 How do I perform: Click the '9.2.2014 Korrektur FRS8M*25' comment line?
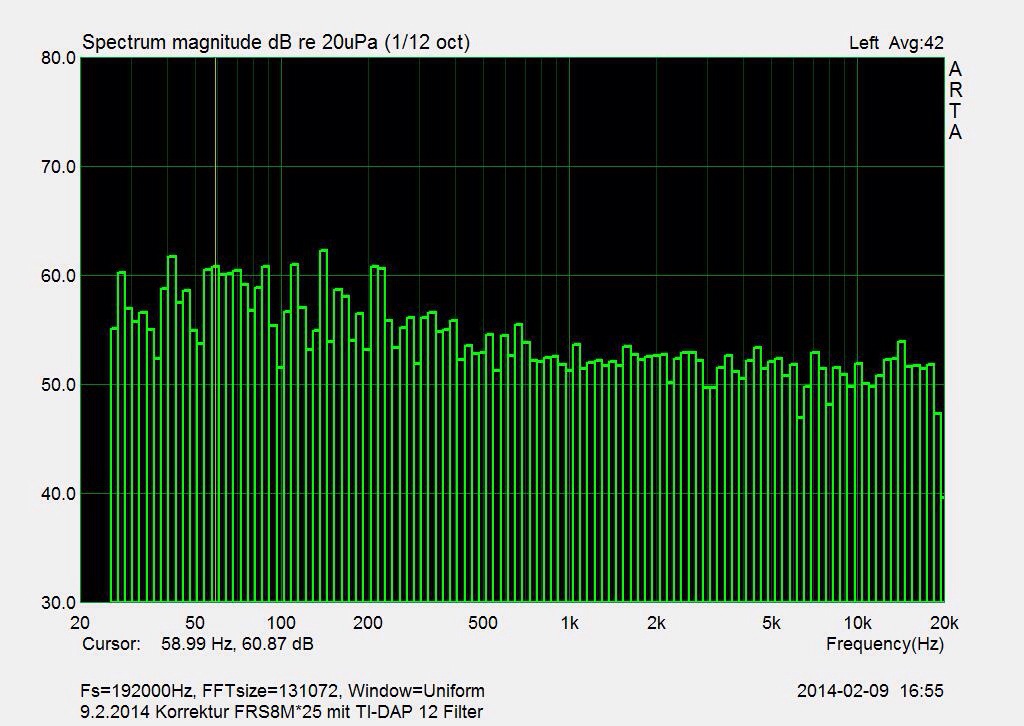tap(281, 712)
